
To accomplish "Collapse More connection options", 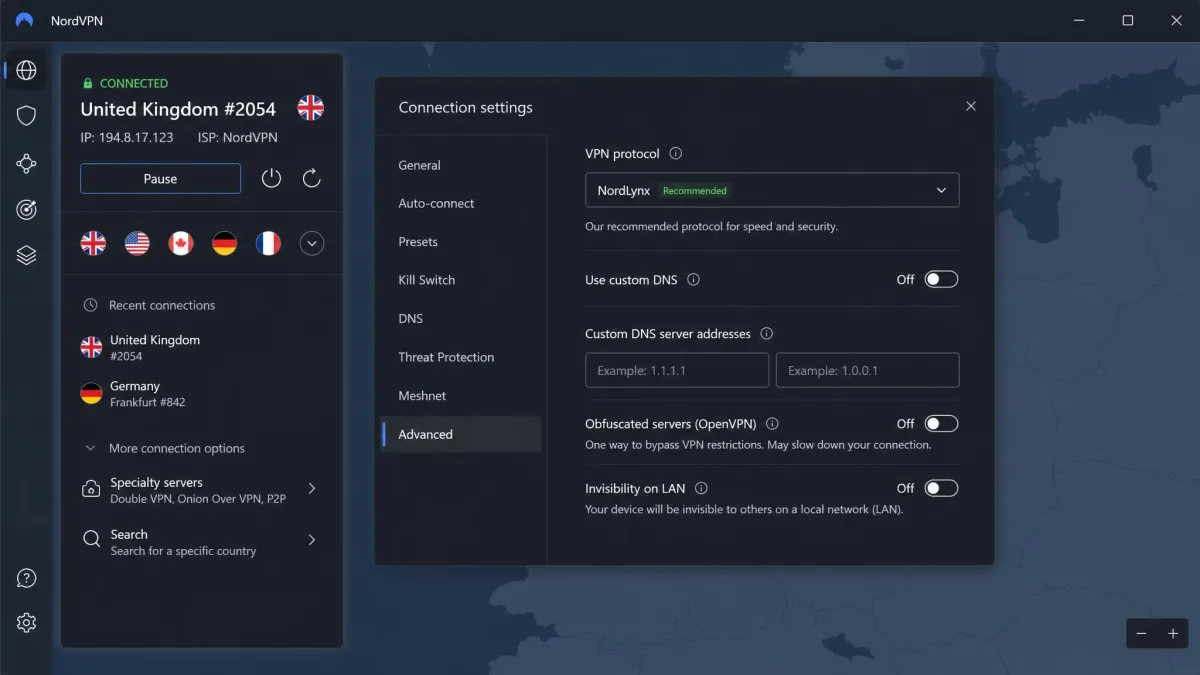I will (x=165, y=449).
